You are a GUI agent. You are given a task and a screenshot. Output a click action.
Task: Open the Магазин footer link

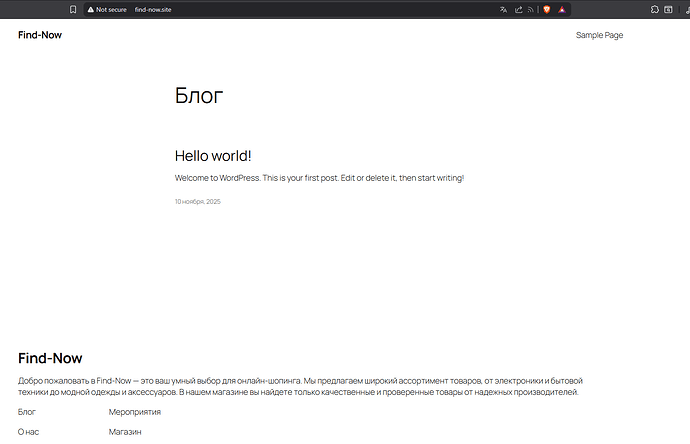125,432
